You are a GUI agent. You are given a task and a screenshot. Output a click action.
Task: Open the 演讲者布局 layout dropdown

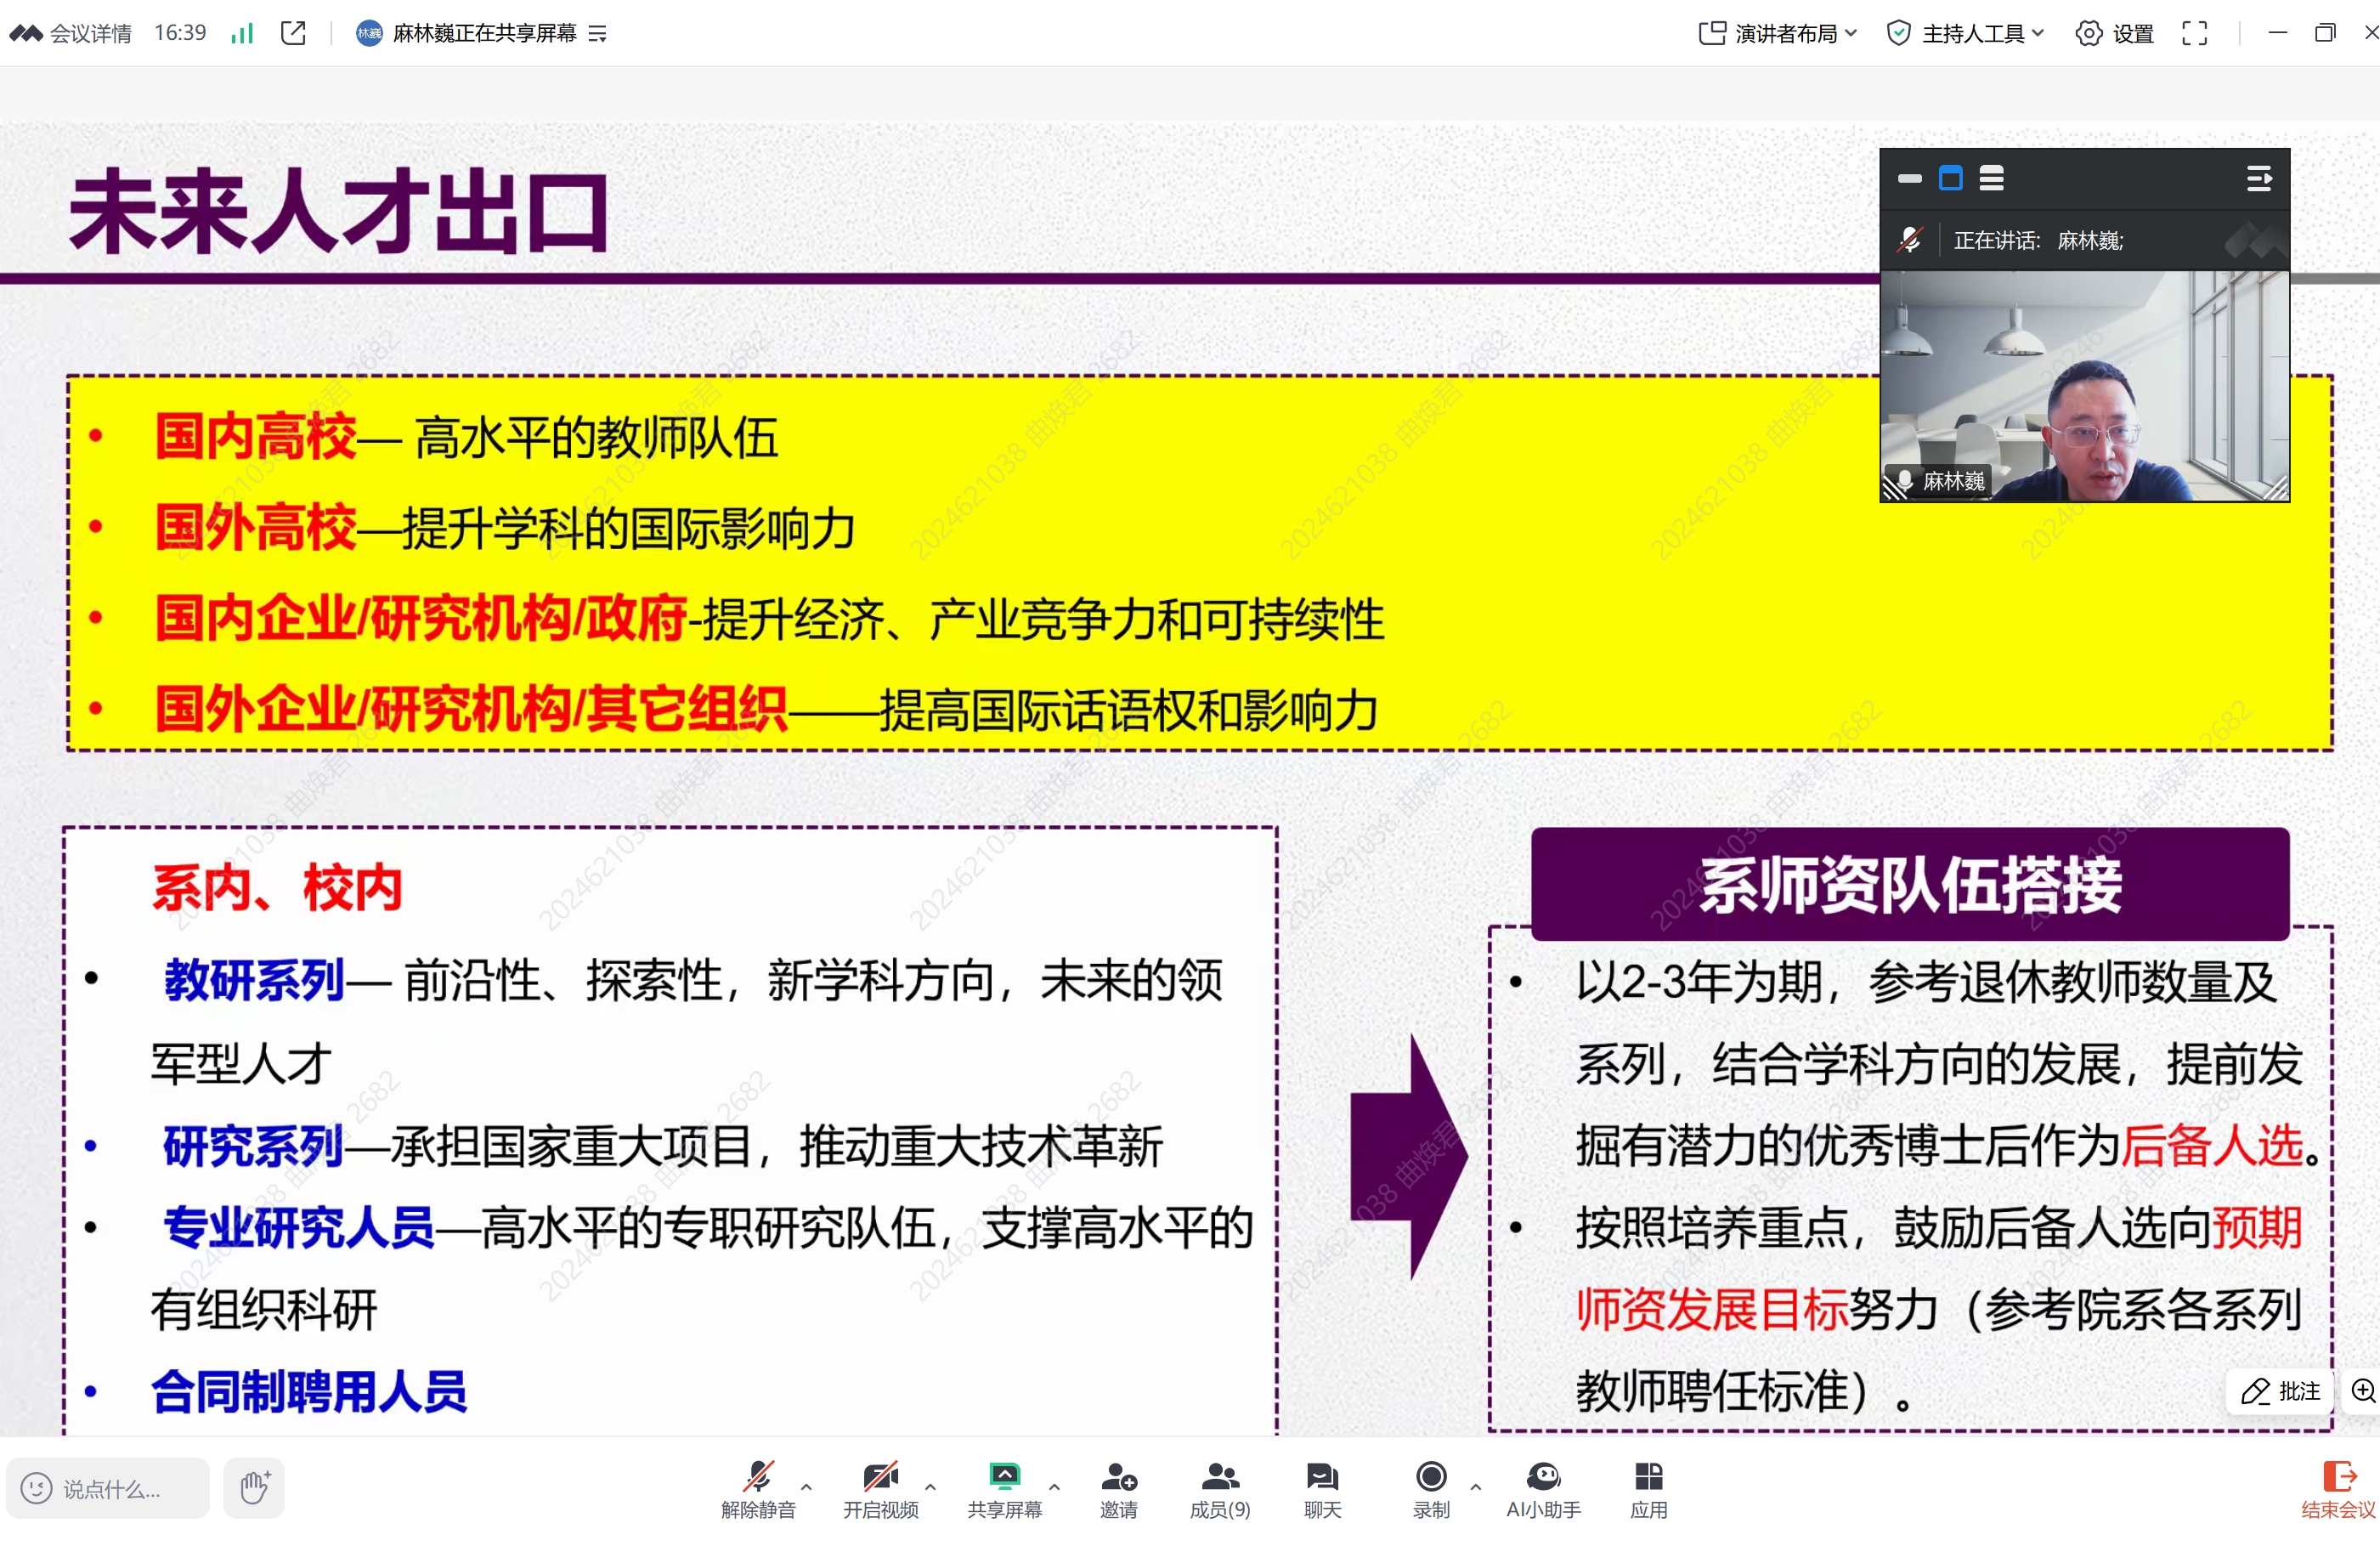click(x=1778, y=34)
